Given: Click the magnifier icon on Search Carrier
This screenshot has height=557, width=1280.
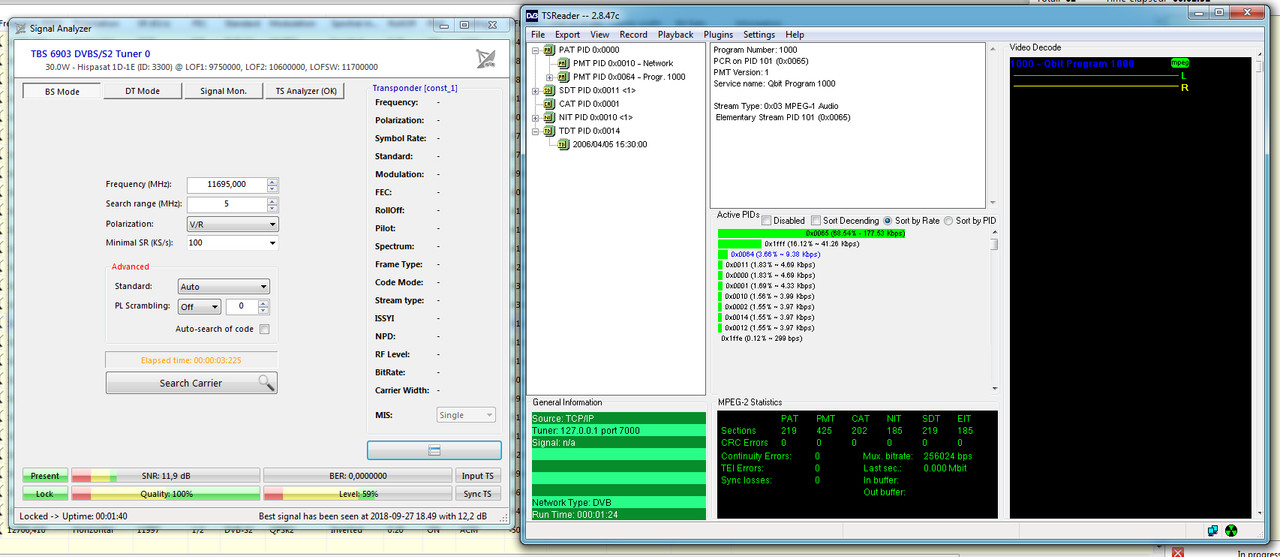Looking at the screenshot, I should 265,382.
